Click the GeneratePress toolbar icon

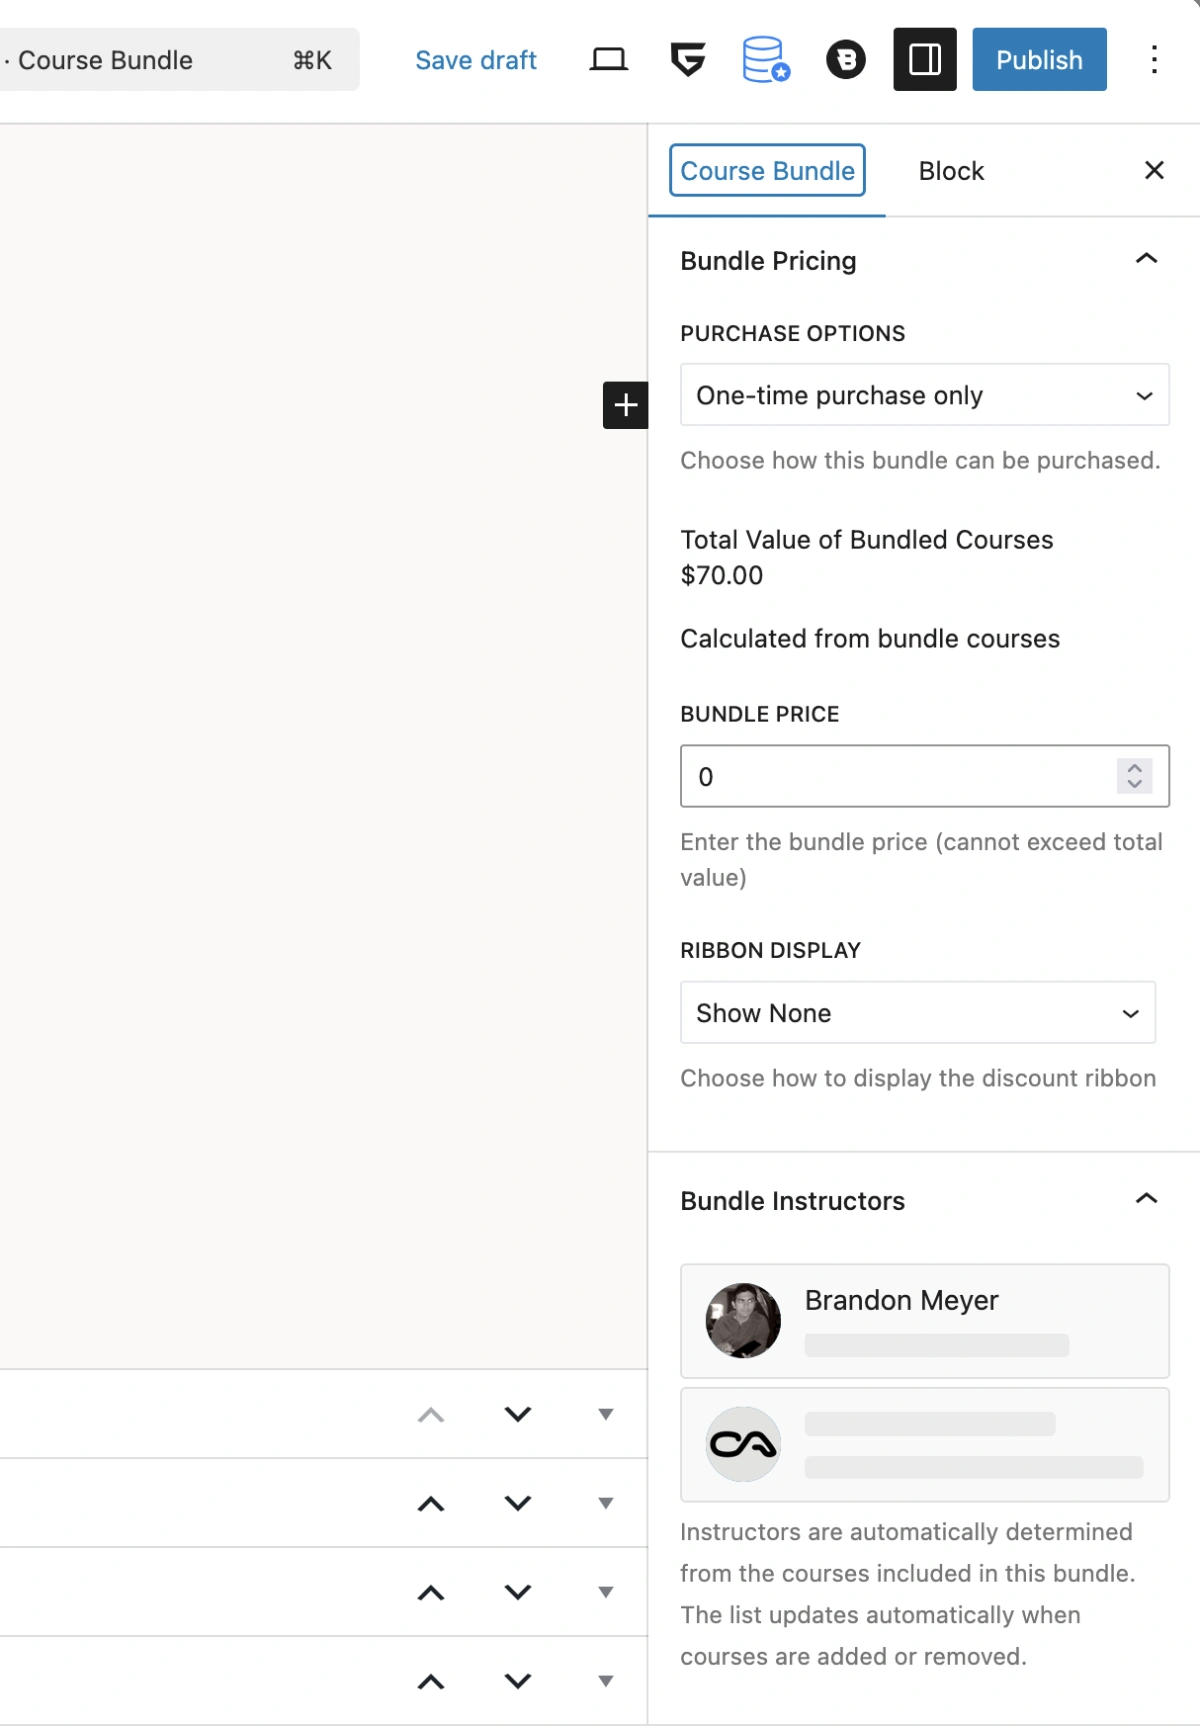click(686, 59)
